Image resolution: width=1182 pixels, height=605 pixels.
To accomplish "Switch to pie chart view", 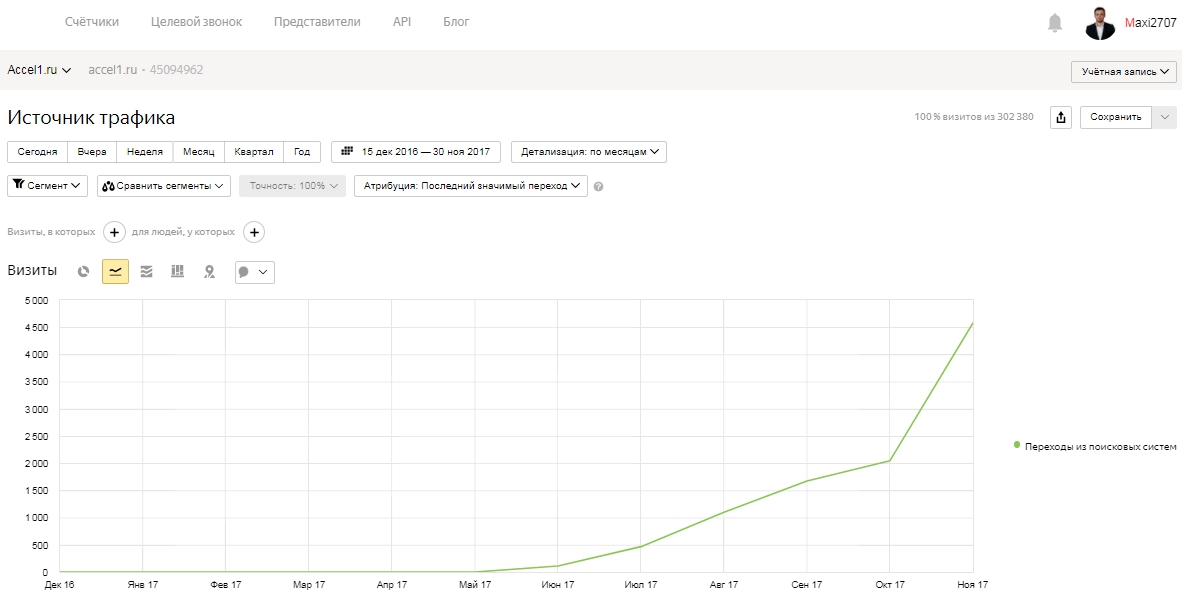I will pos(84,271).
